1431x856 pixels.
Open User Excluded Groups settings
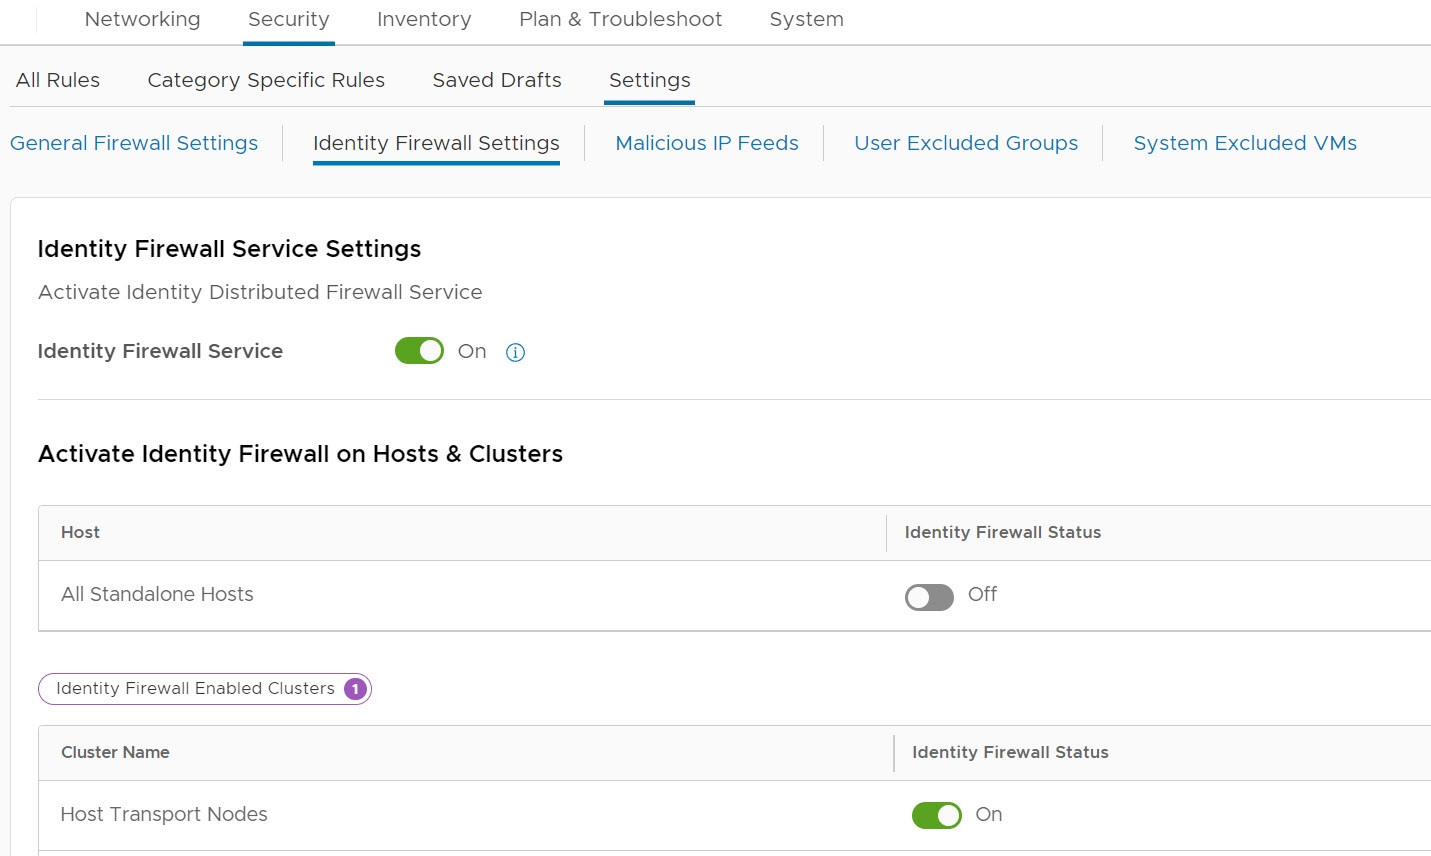pos(966,143)
